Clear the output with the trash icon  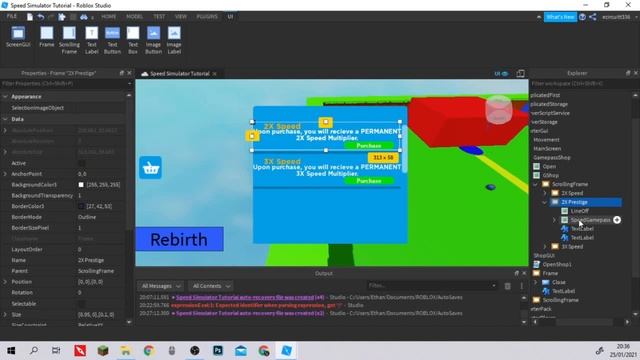507,286
